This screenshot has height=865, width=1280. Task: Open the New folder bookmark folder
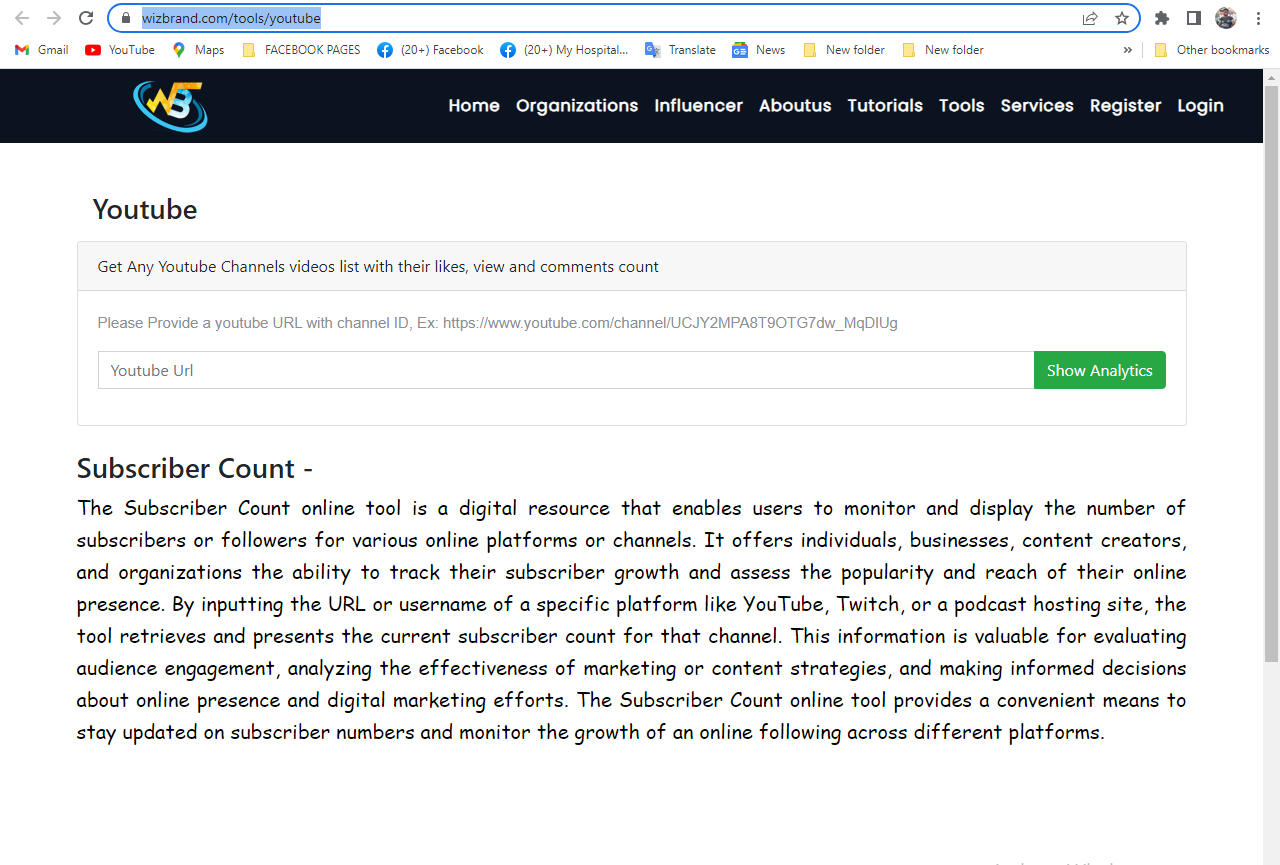tap(844, 49)
